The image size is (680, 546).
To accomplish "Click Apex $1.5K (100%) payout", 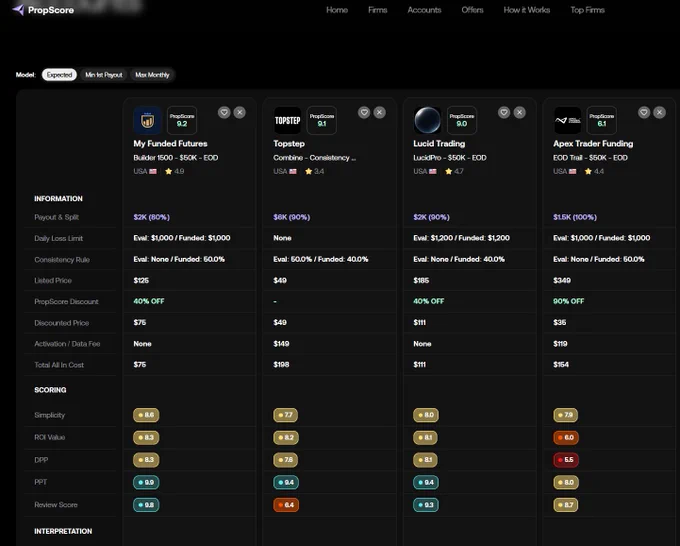I will point(575,217).
